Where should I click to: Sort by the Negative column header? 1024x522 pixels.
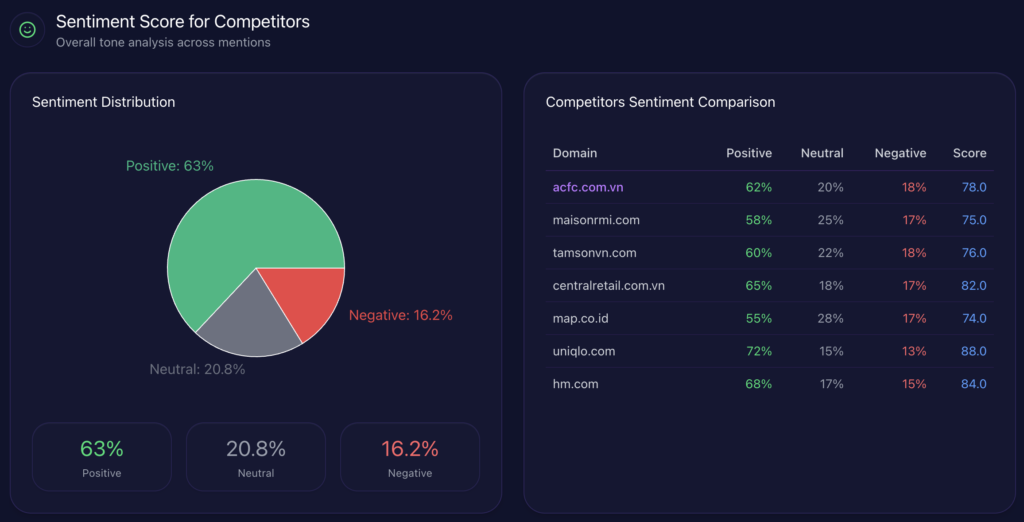[x=900, y=153]
